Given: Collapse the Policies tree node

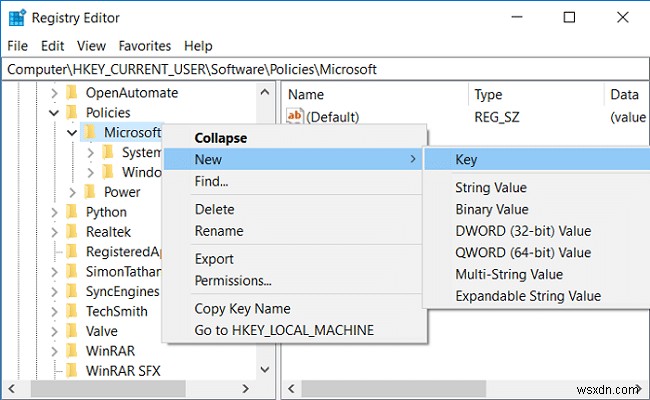Looking at the screenshot, I should 55,113.
